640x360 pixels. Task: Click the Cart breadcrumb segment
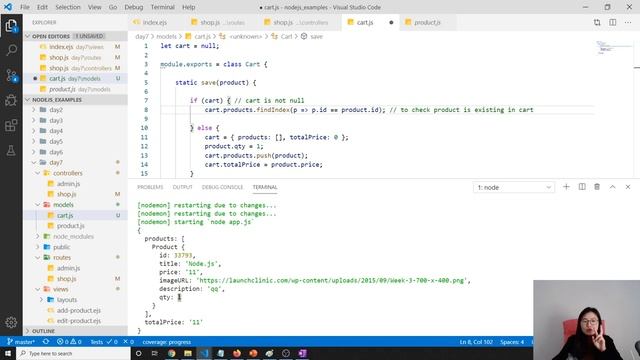(287, 36)
